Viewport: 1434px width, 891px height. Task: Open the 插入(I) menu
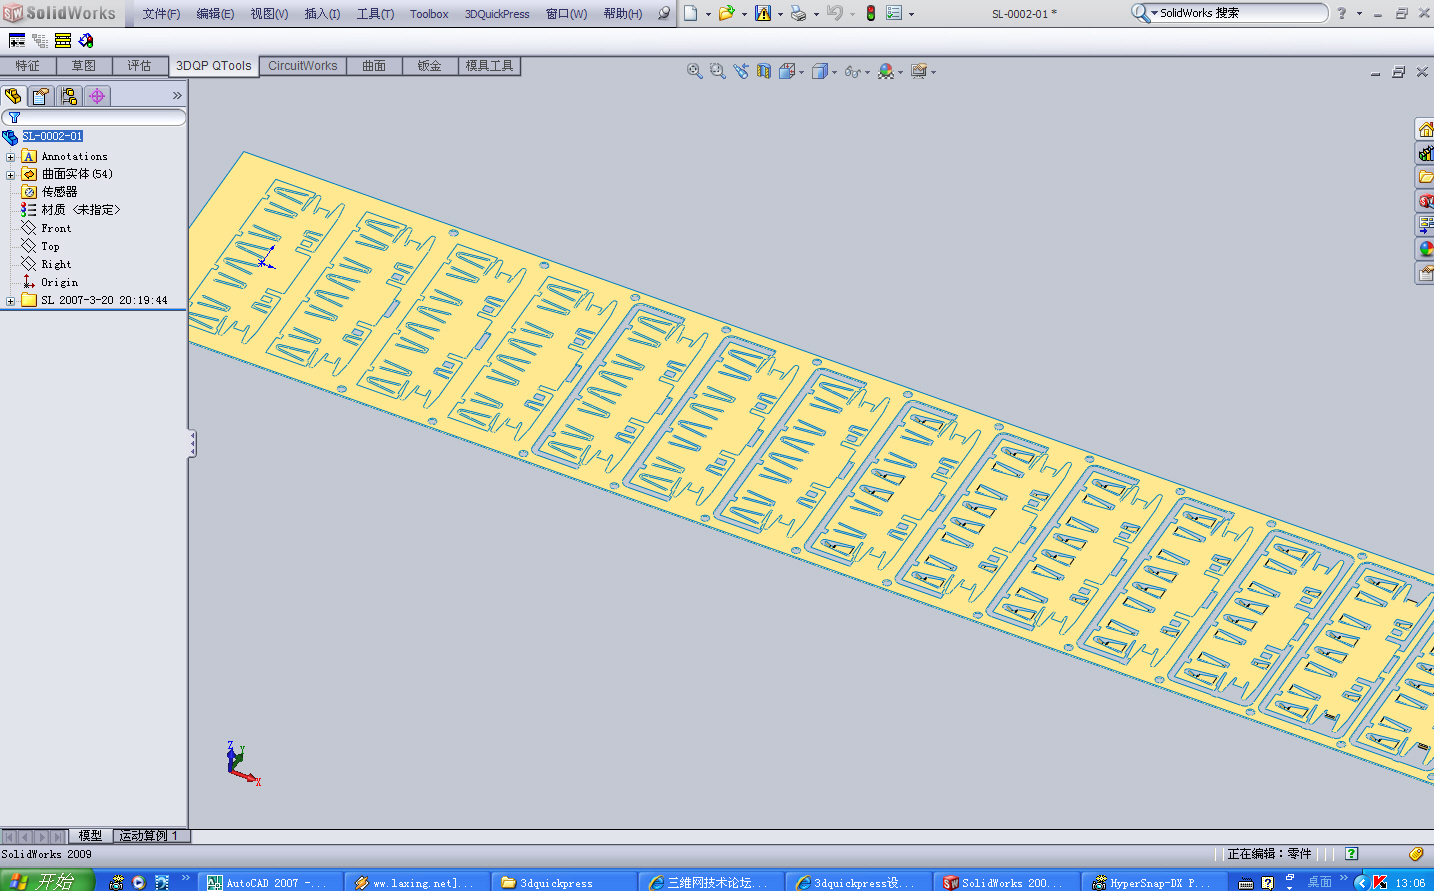coord(322,14)
